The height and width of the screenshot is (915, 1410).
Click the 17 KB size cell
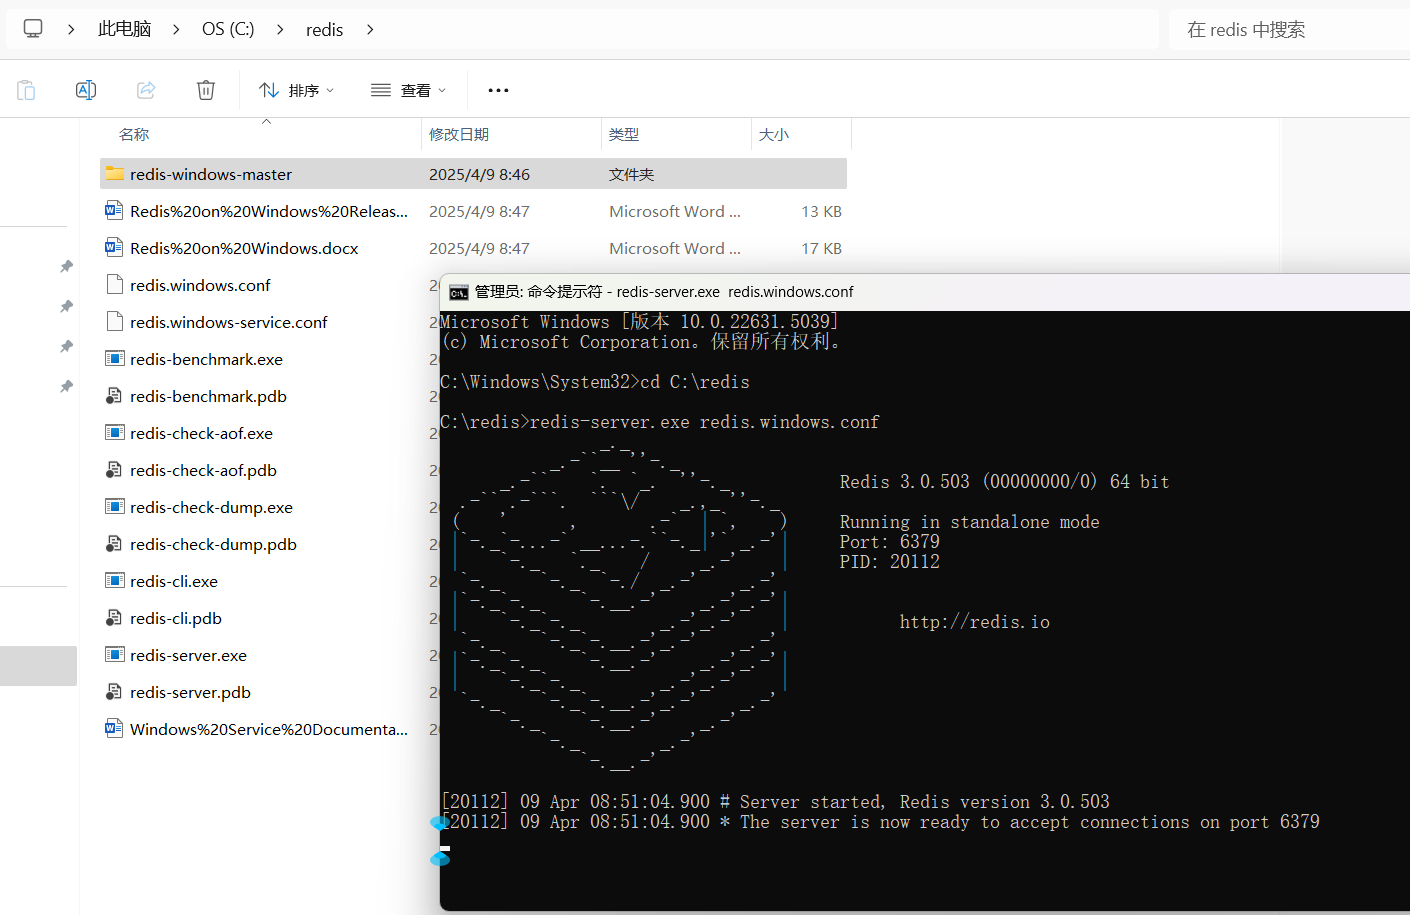point(821,248)
